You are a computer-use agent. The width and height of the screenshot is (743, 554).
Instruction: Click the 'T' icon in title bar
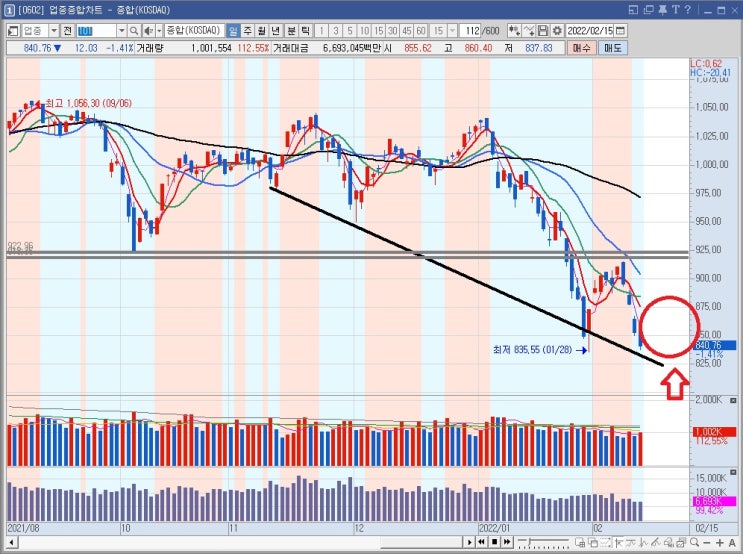[675, 9]
